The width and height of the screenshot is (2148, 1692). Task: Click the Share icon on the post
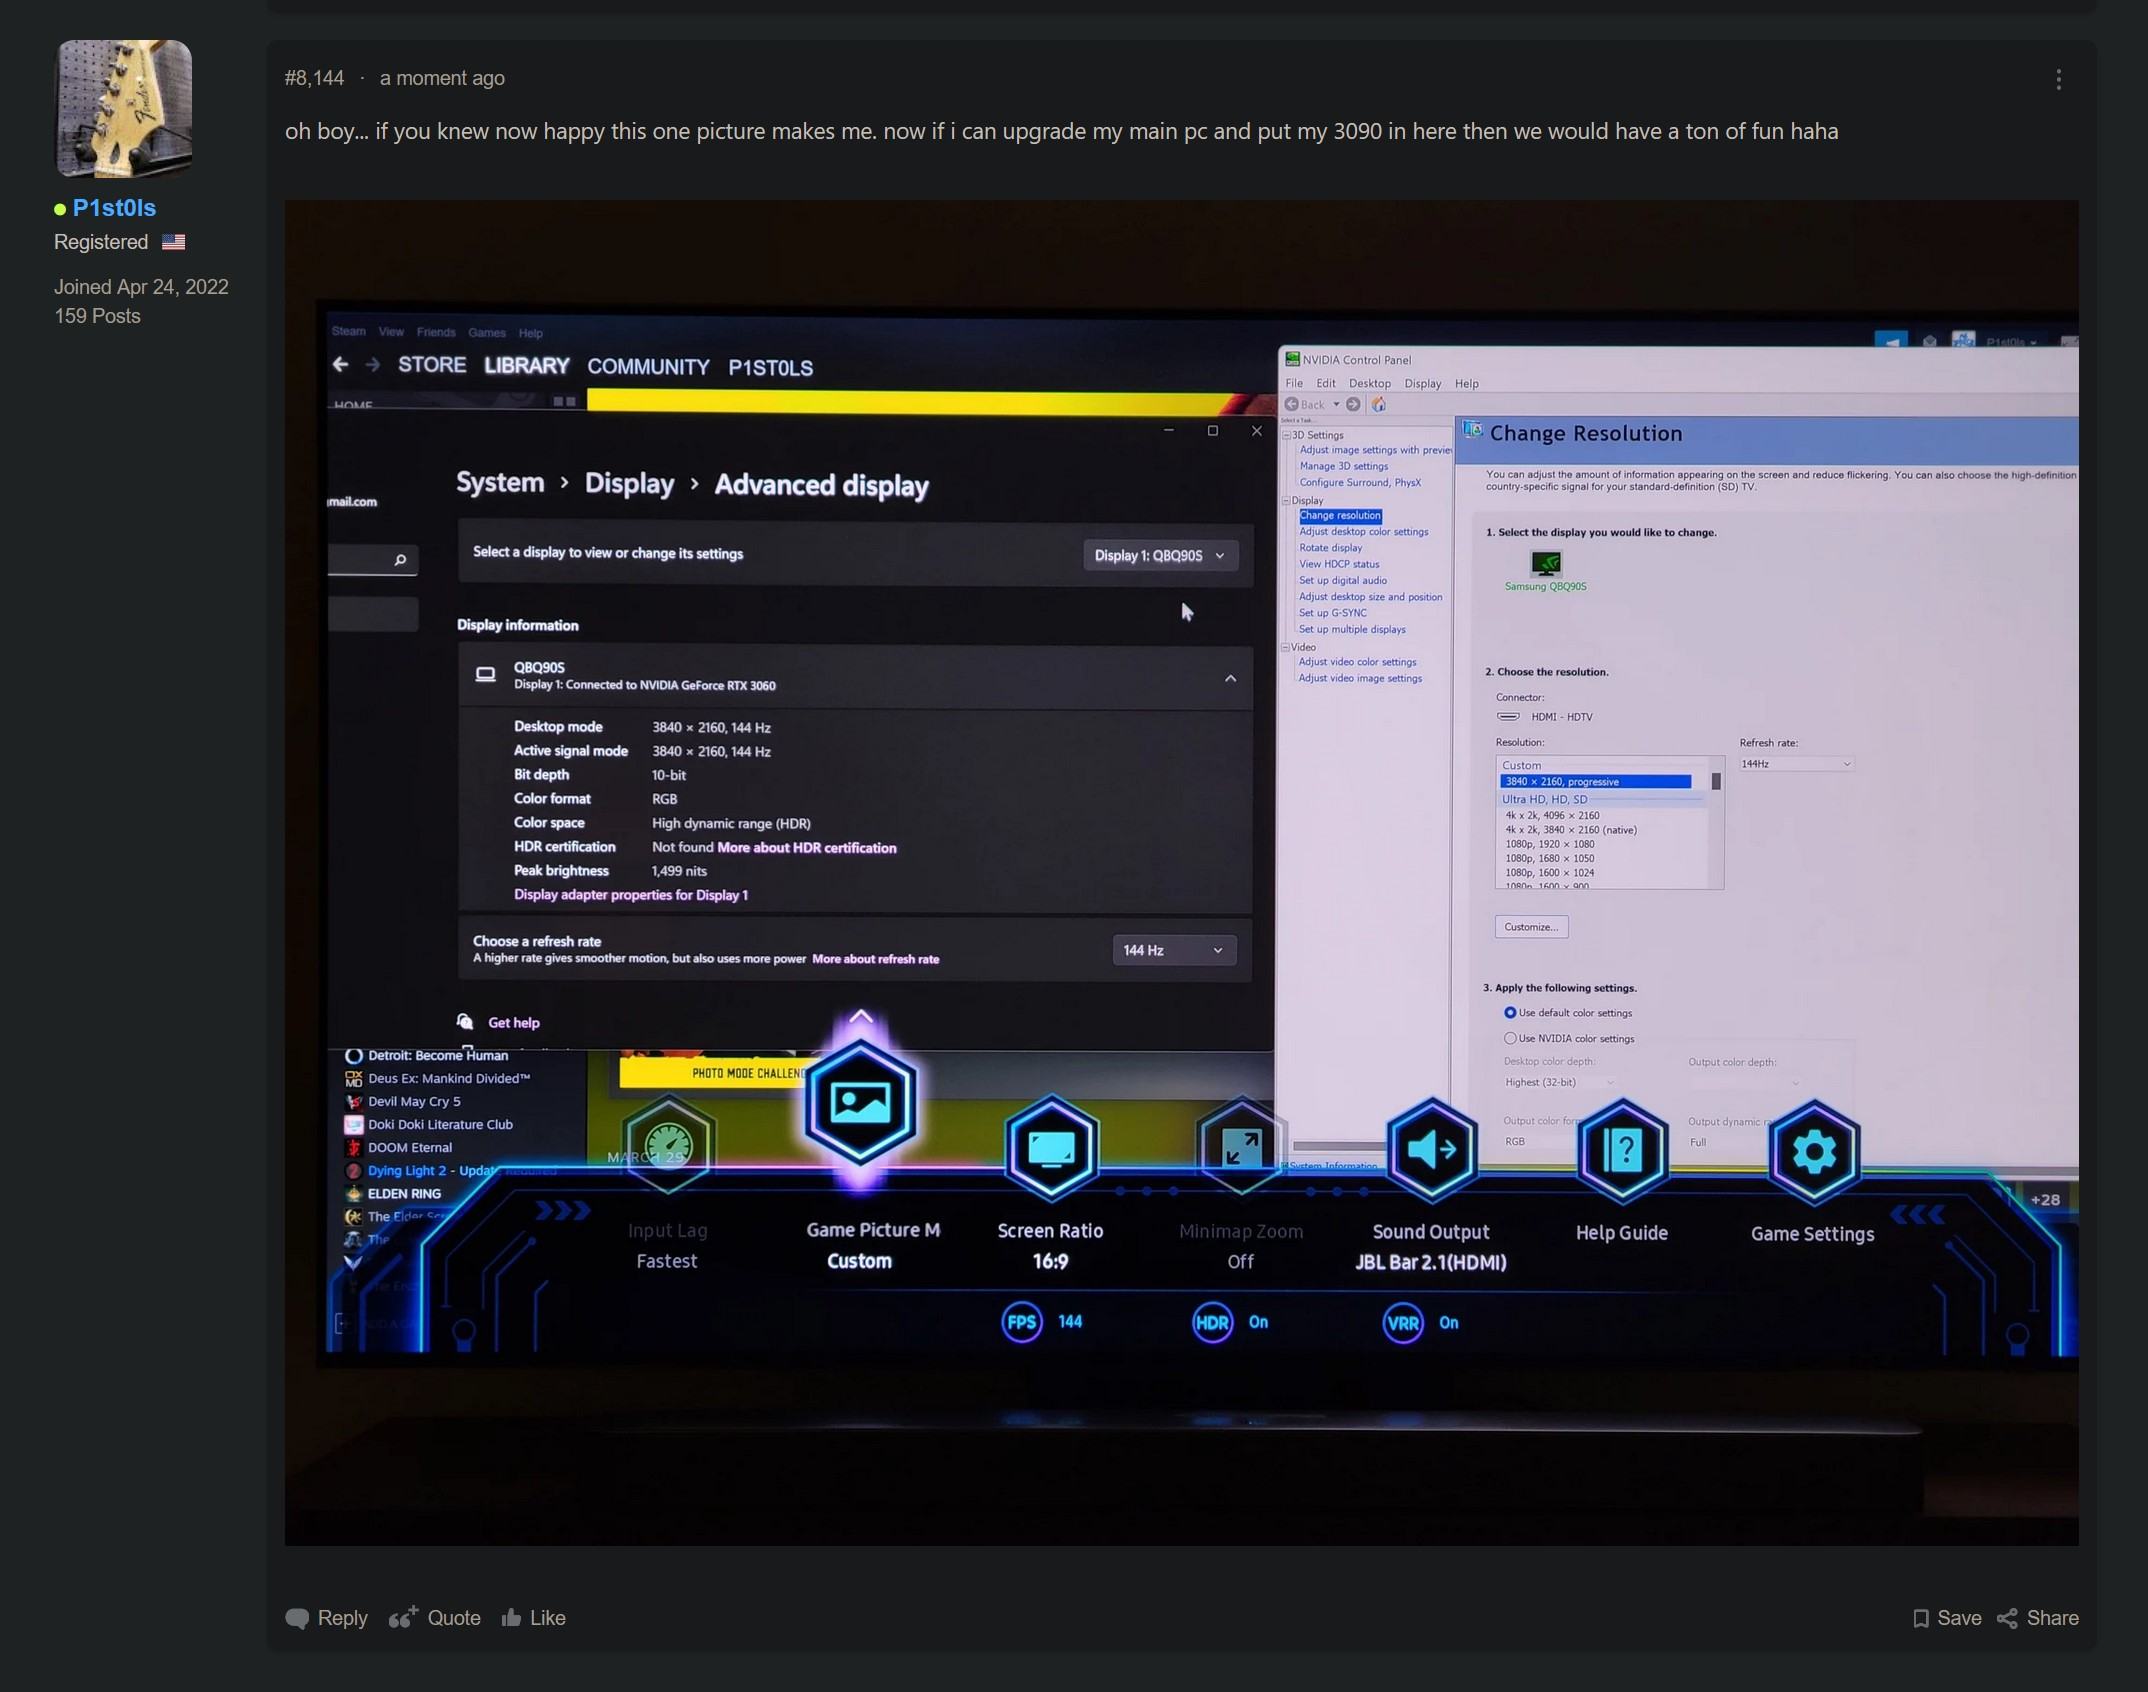click(x=2006, y=1618)
